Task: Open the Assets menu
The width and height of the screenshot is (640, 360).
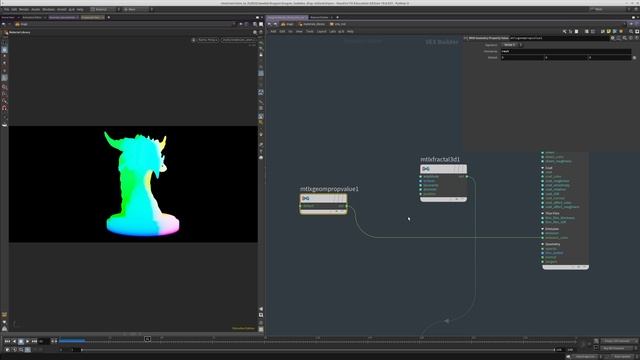Action: [x=36, y=9]
